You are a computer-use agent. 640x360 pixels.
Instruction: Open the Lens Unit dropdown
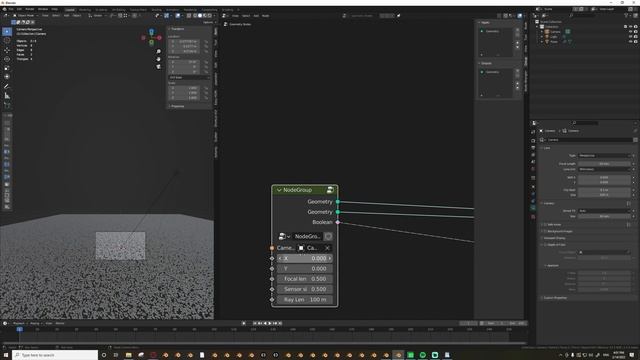pos(604,169)
